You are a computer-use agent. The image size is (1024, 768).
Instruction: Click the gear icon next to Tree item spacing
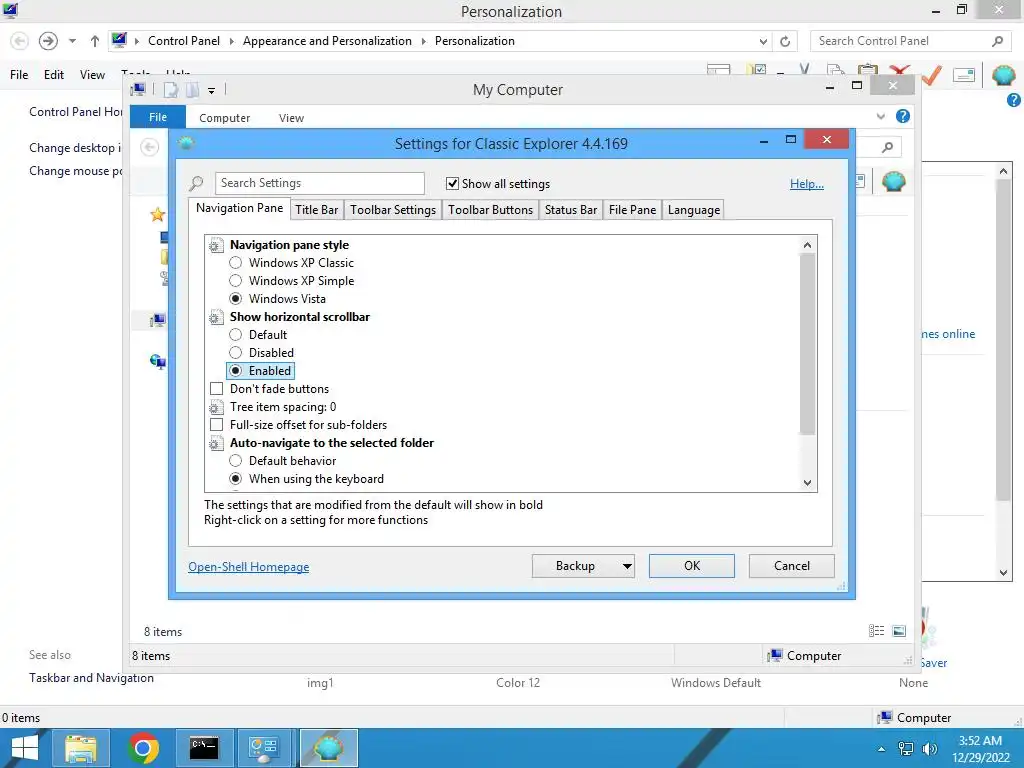click(216, 408)
